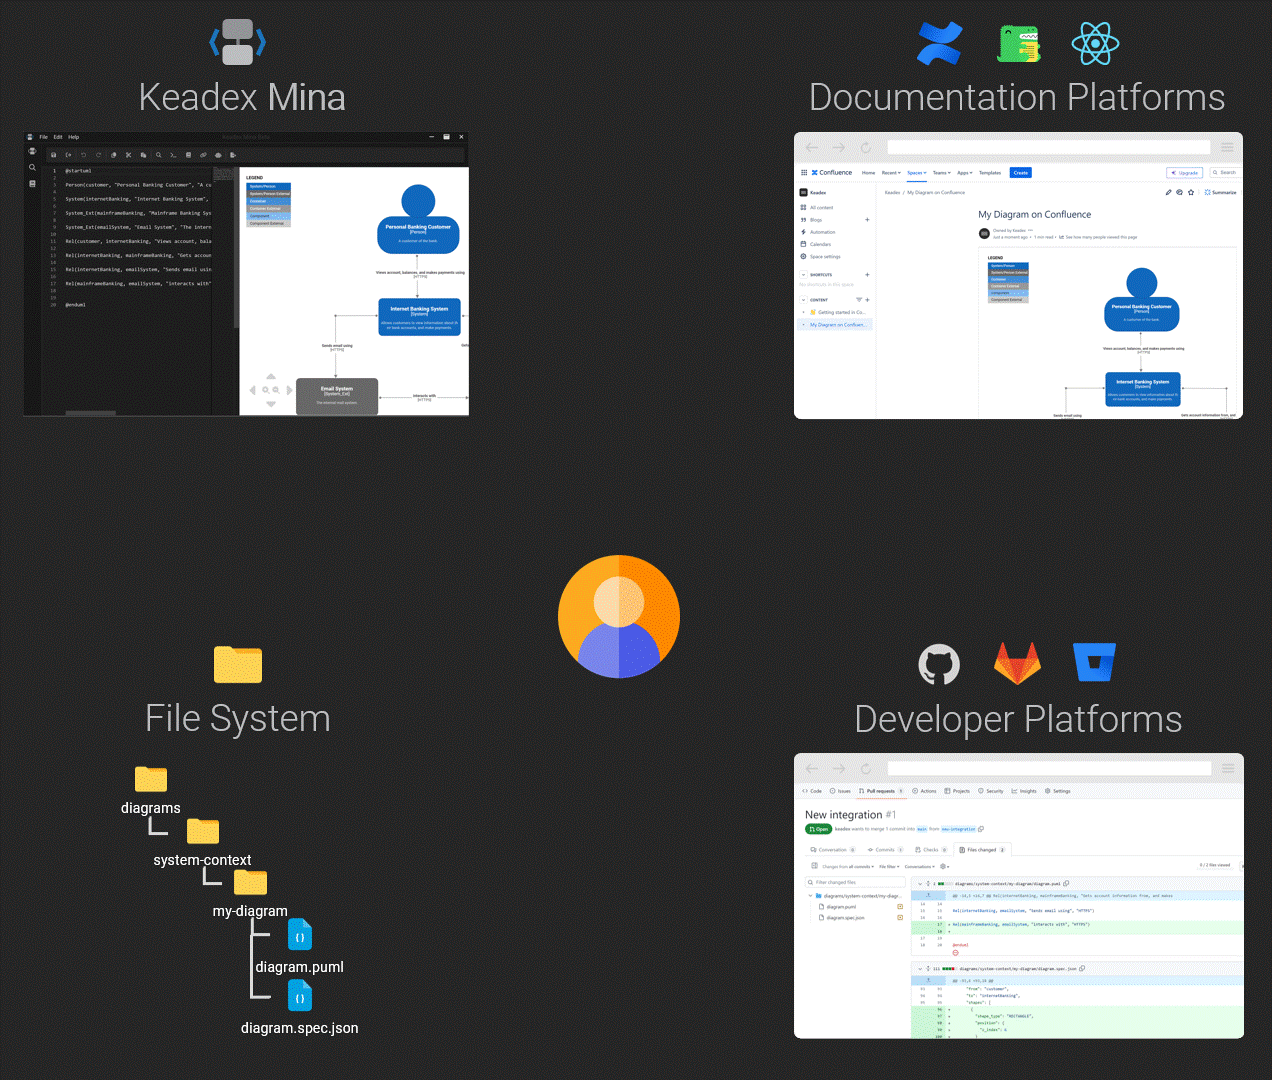Click the pan right arrow on Mina diagram
The width and height of the screenshot is (1272, 1080).
290,390
